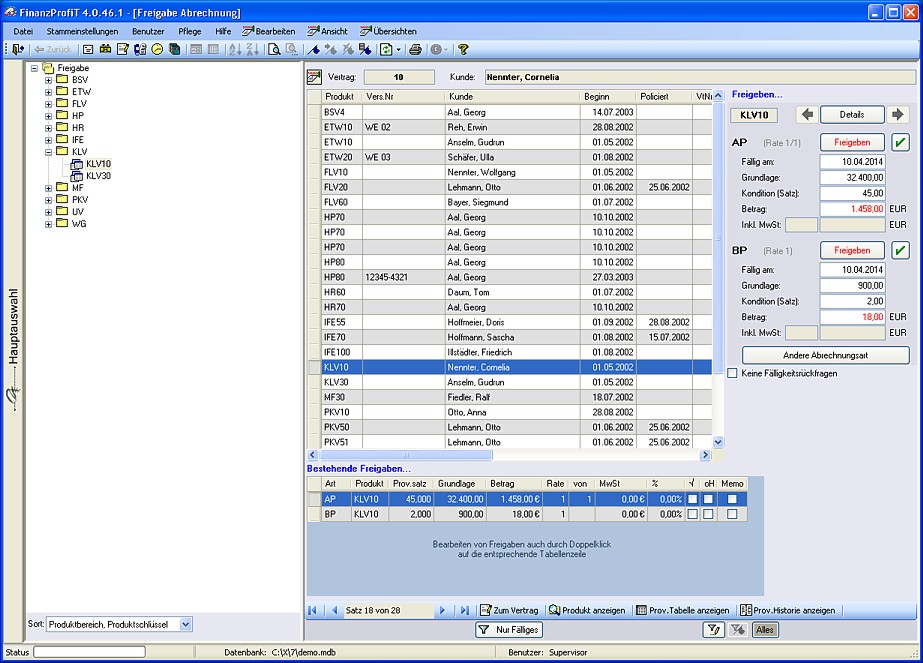Image resolution: width=923 pixels, height=663 pixels.
Task: Click the green refresh icon in the toolbar
Action: tap(386, 49)
